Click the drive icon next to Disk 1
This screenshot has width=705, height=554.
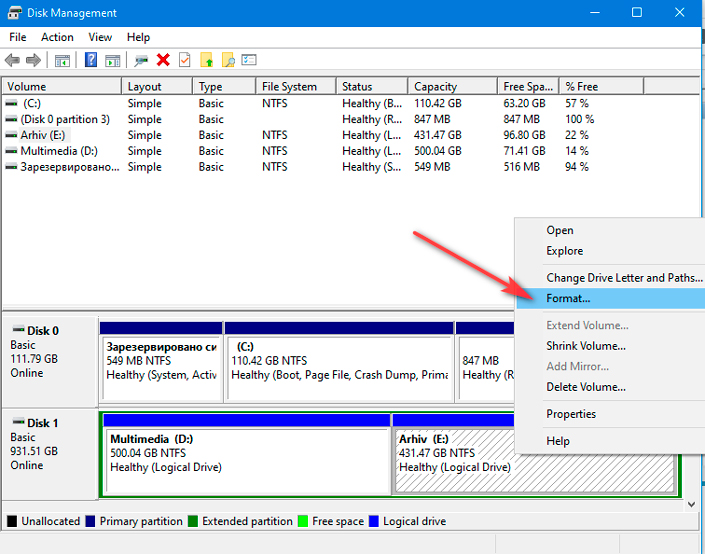click(18, 422)
